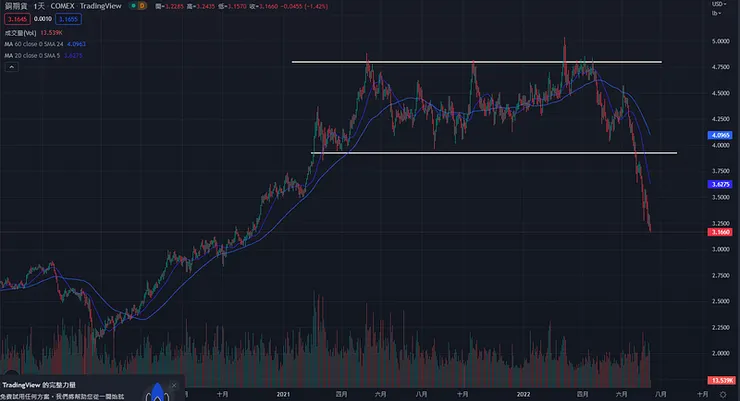
Task: Collapse the indicator legend with the chevron button
Action: pos(11,67)
